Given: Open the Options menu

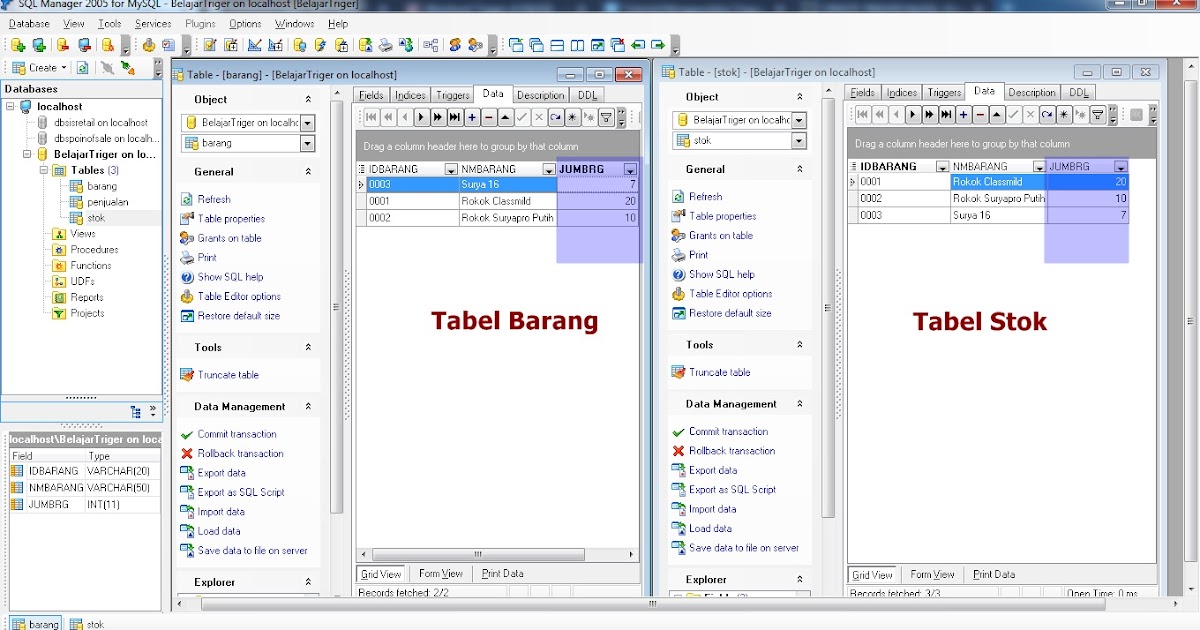Looking at the screenshot, I should click(x=245, y=23).
